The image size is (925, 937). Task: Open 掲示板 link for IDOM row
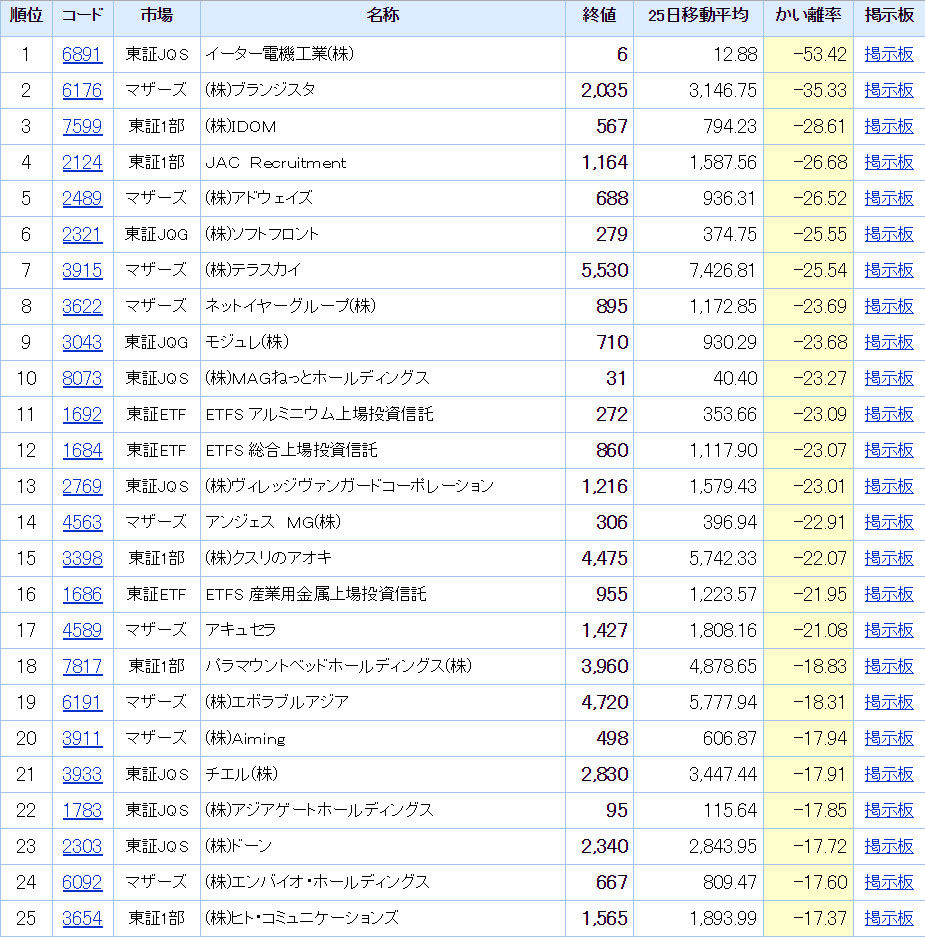tap(889, 126)
